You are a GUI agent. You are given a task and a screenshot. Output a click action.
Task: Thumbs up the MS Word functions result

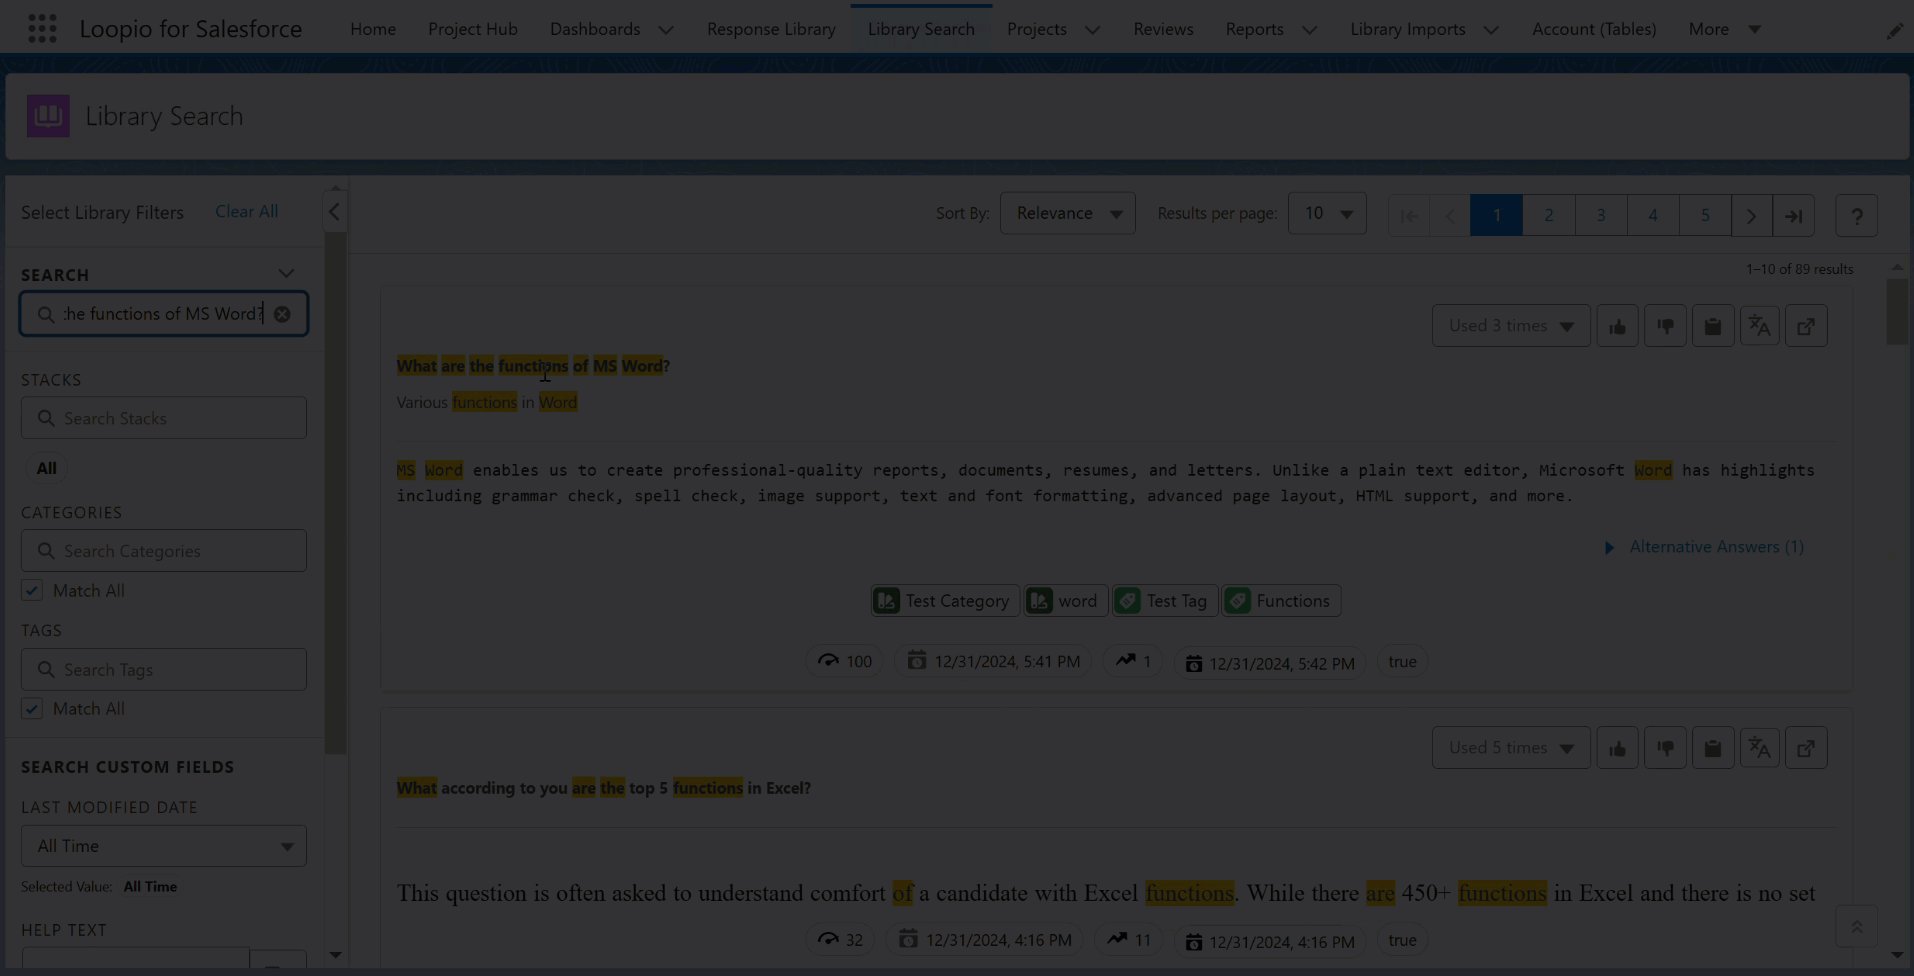1617,326
